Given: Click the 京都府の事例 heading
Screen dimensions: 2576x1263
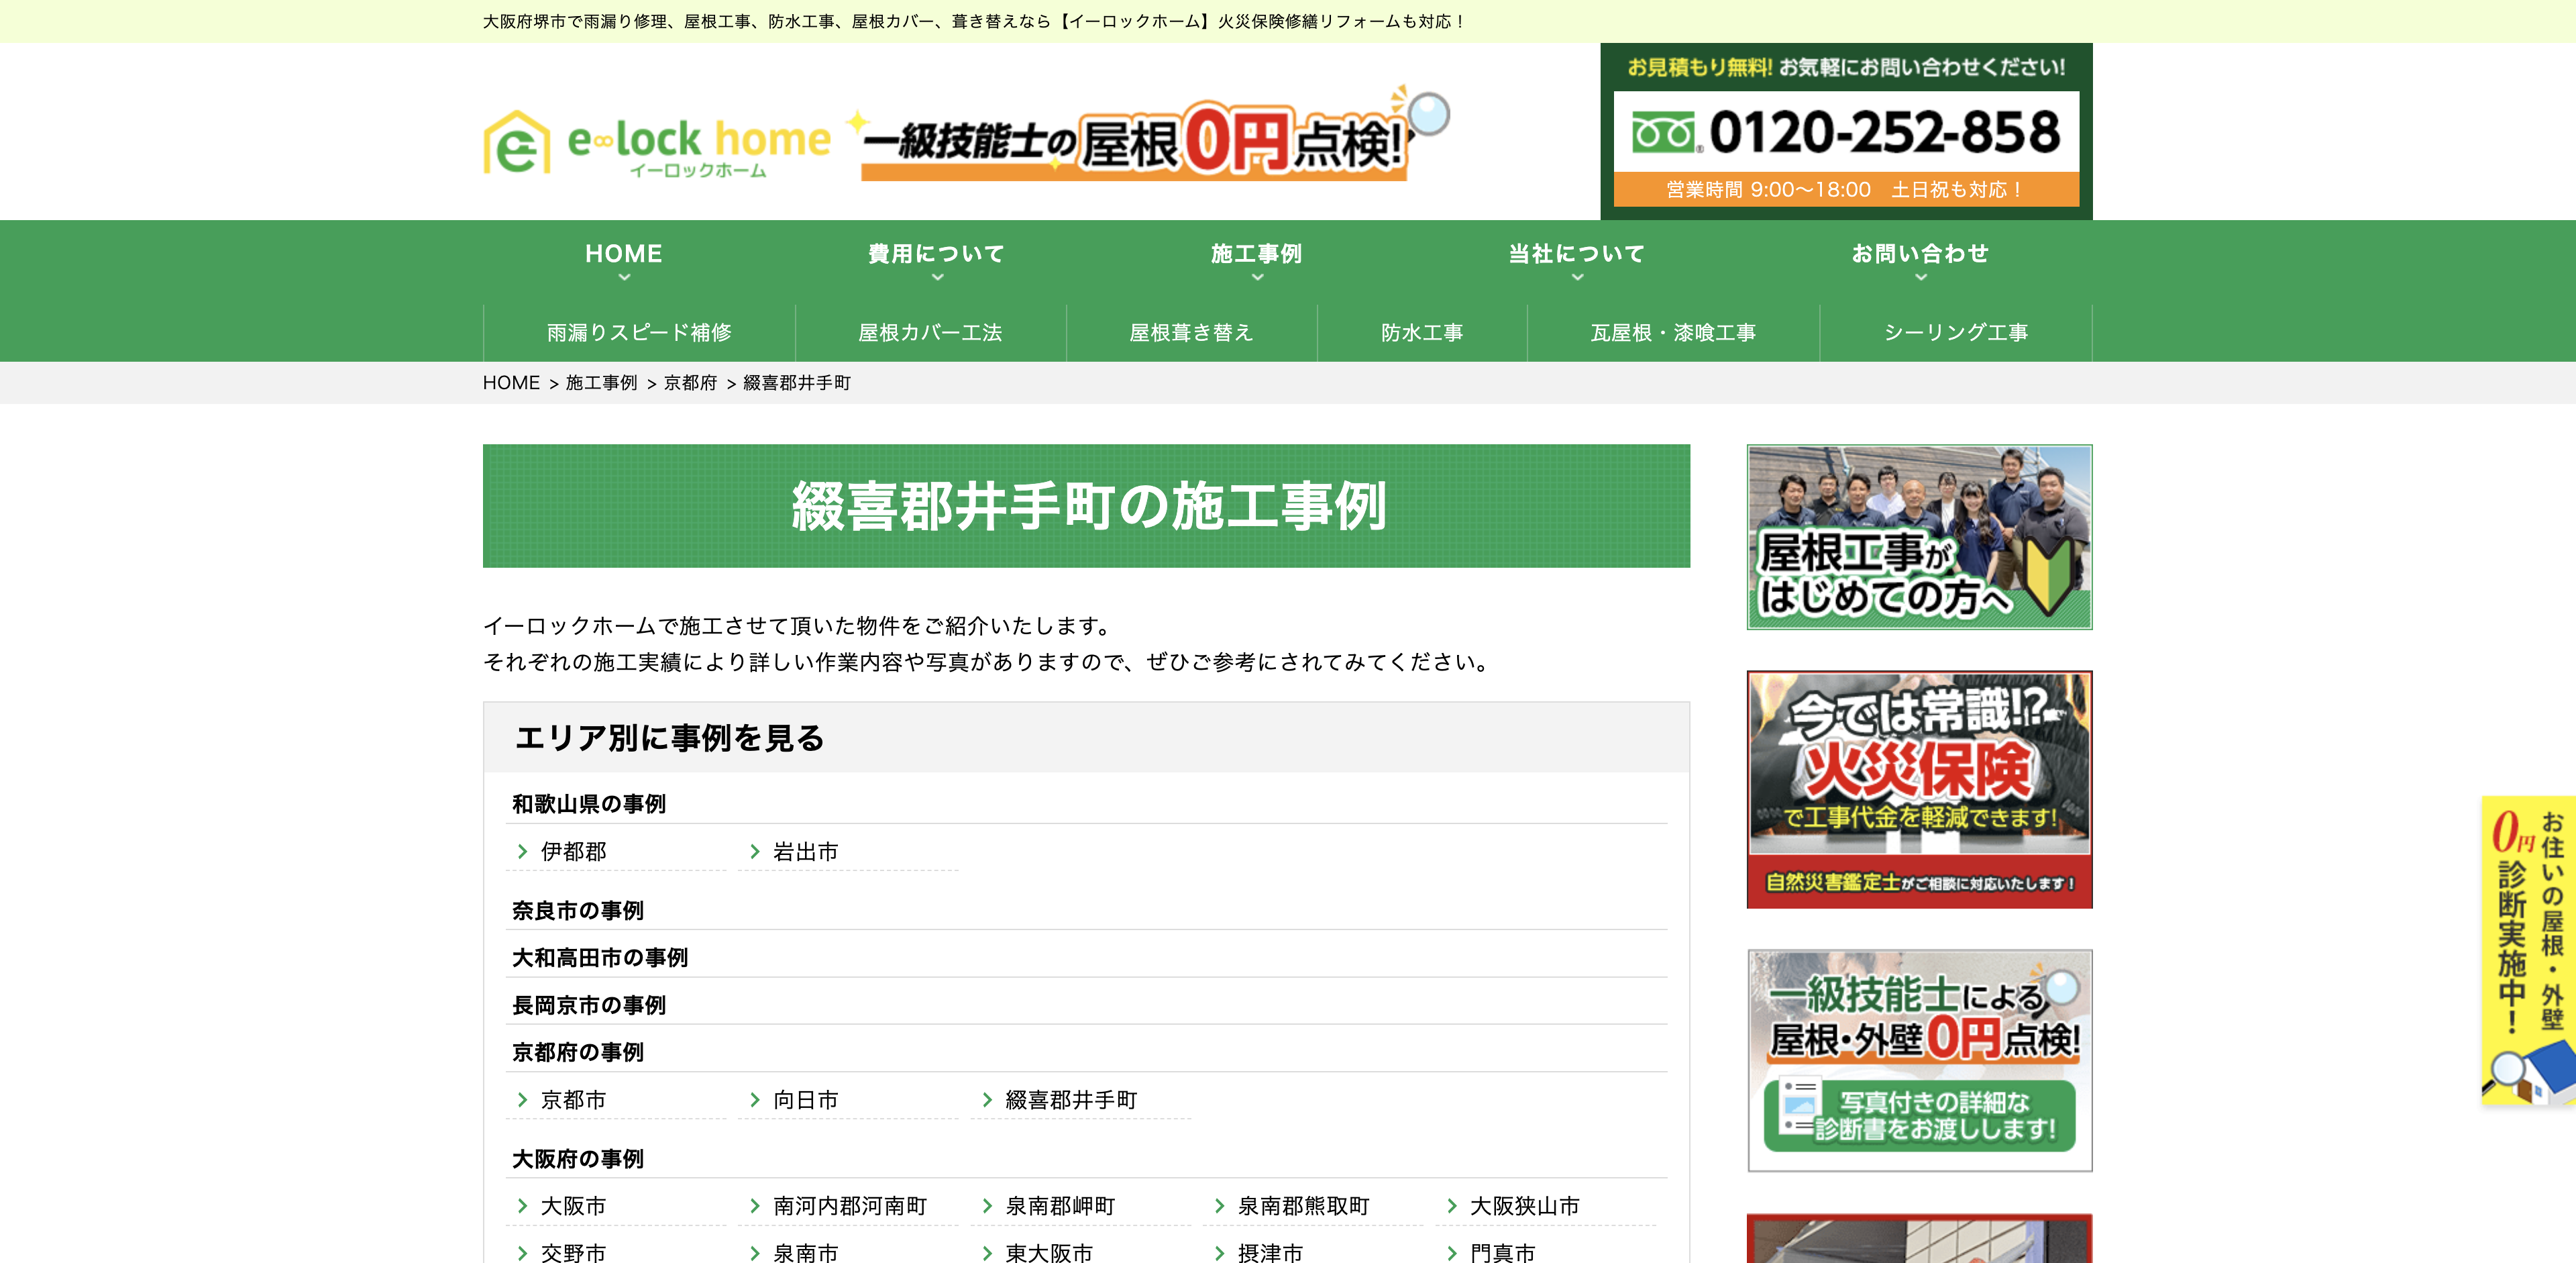Looking at the screenshot, I should 578,1052.
